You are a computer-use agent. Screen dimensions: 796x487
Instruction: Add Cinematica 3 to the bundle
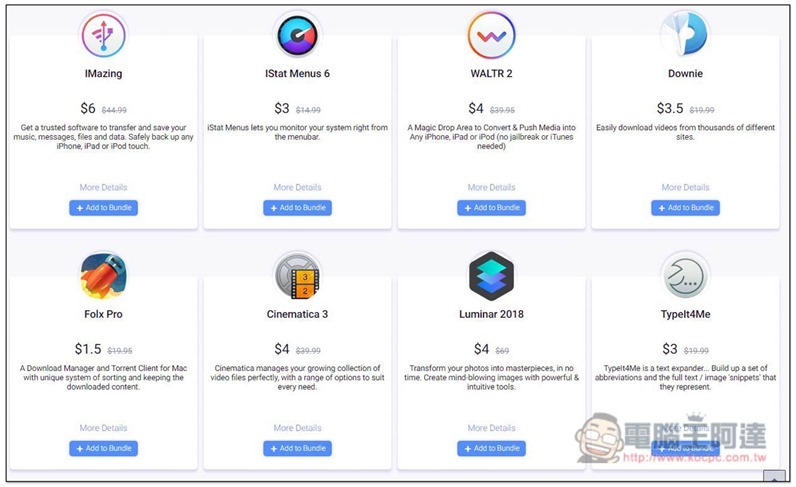[297, 448]
